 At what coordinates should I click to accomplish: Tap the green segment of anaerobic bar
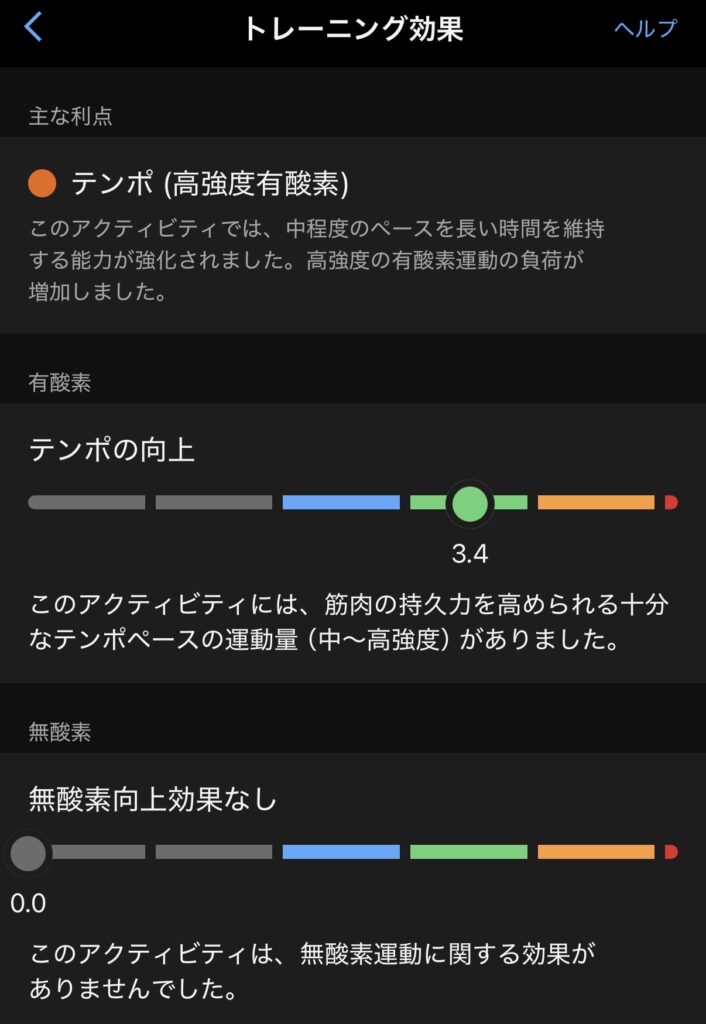click(468, 852)
